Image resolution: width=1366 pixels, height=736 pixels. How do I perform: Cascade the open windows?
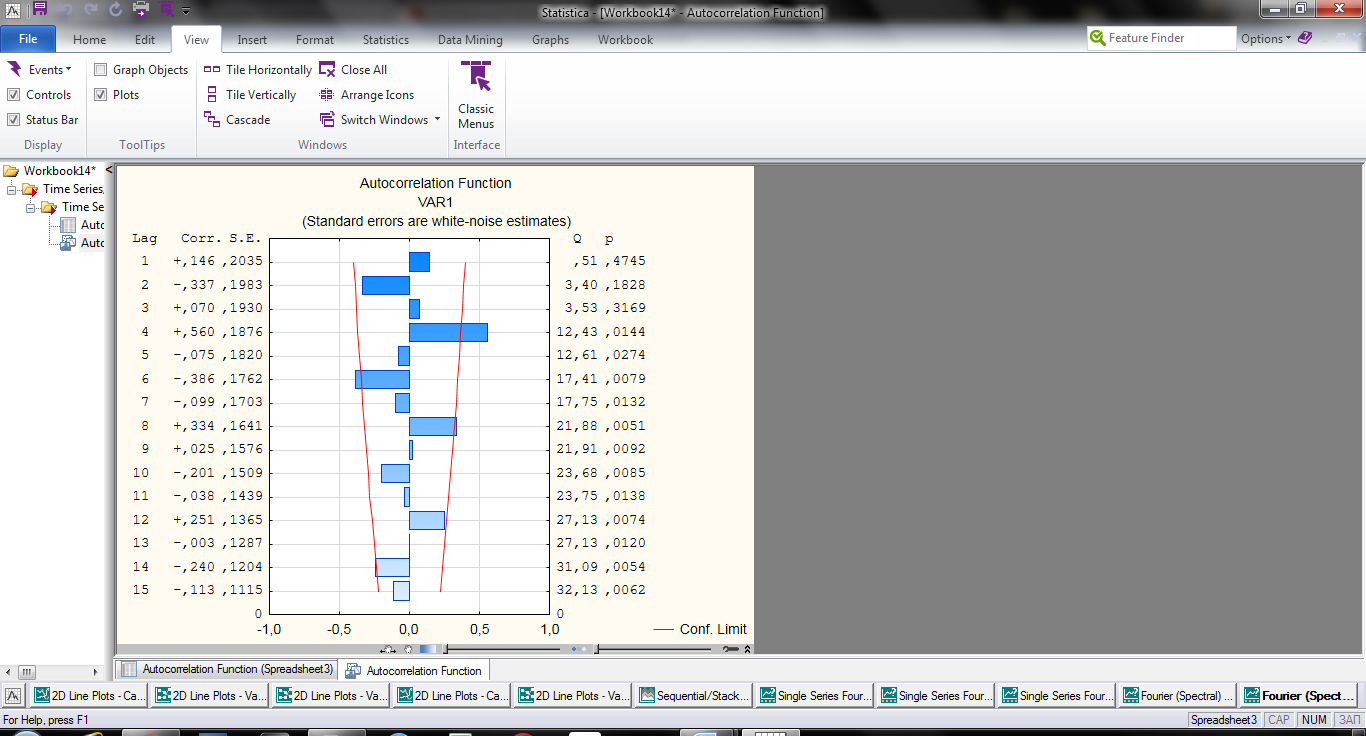tap(237, 120)
